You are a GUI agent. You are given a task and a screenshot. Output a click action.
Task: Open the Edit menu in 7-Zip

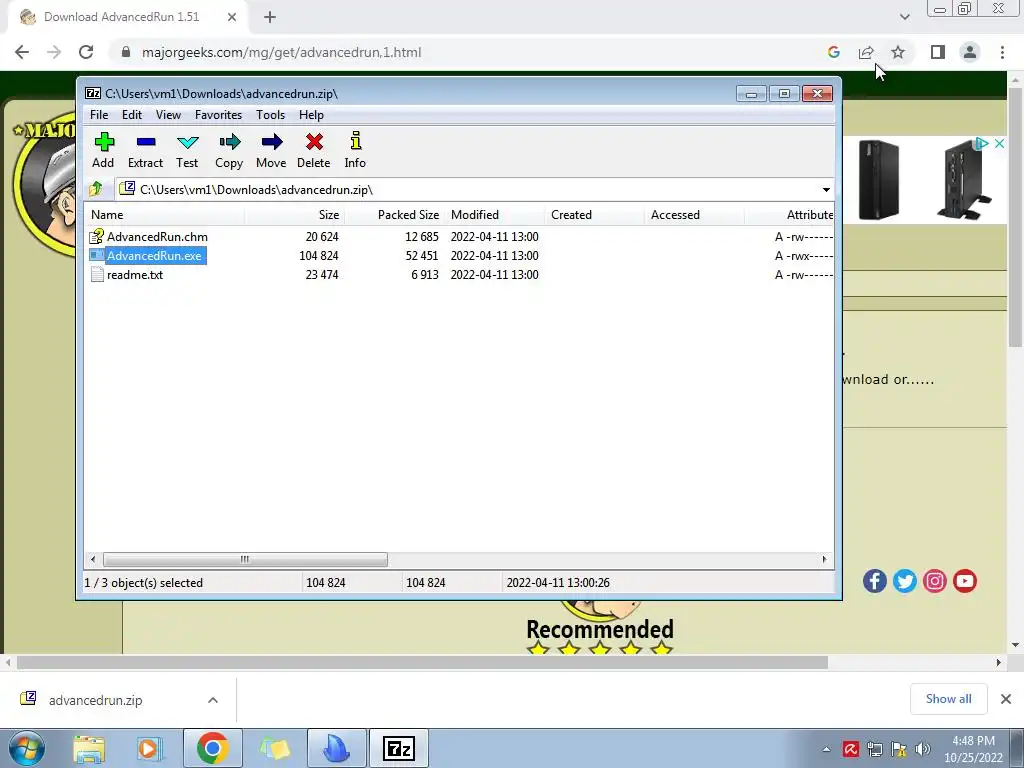point(132,115)
